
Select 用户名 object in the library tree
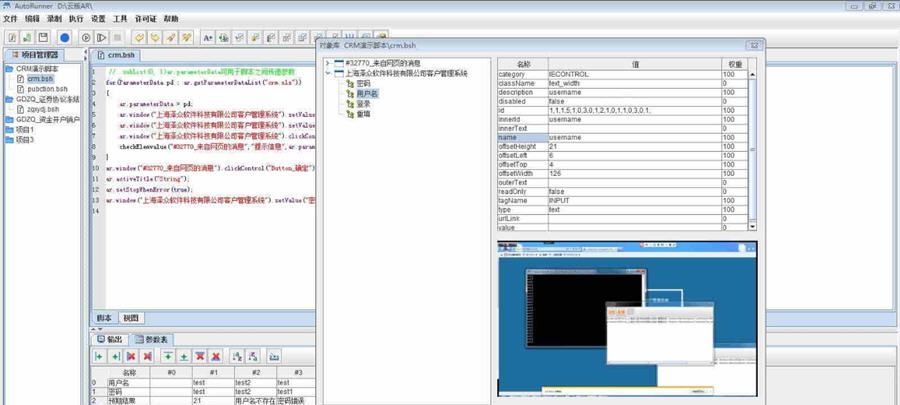368,94
